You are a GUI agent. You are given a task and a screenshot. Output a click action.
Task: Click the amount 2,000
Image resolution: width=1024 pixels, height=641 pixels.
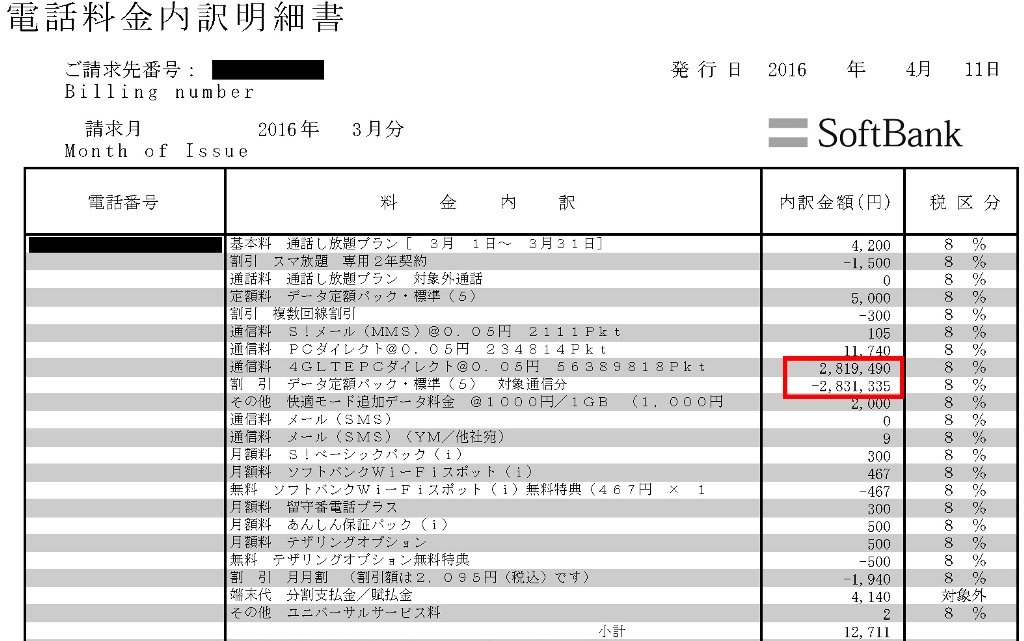(871, 404)
